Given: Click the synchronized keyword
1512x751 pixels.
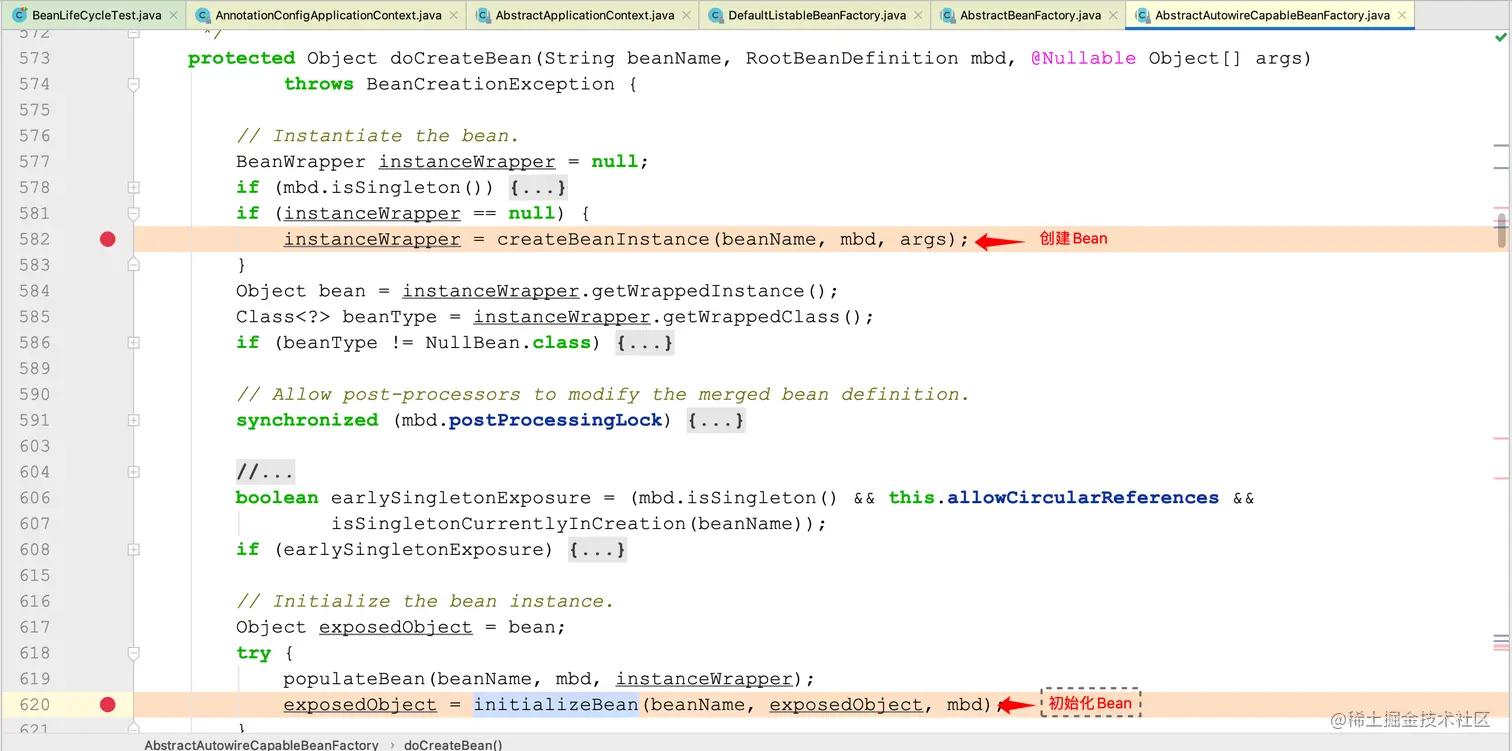Looking at the screenshot, I should [x=307, y=421].
